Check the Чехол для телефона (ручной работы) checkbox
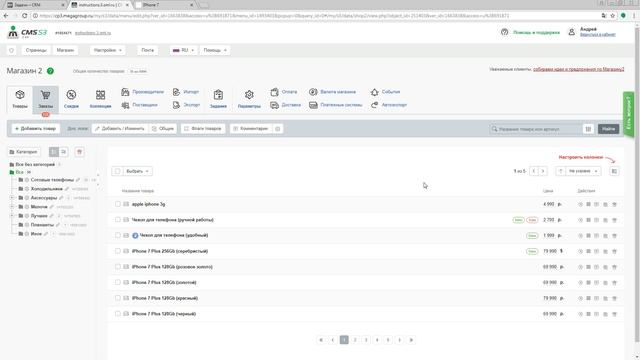This screenshot has height=360, width=640. pos(118,220)
